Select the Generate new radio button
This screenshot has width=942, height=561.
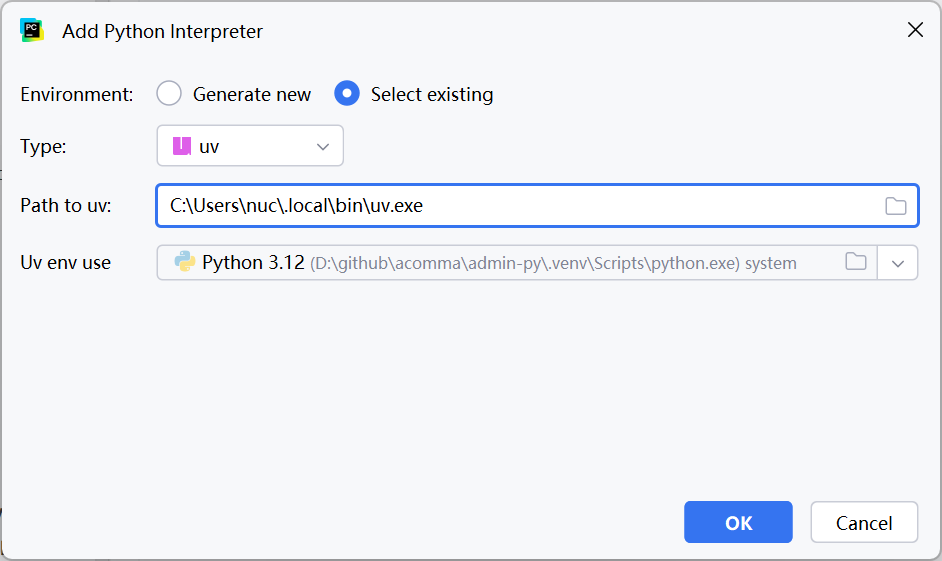(169, 94)
